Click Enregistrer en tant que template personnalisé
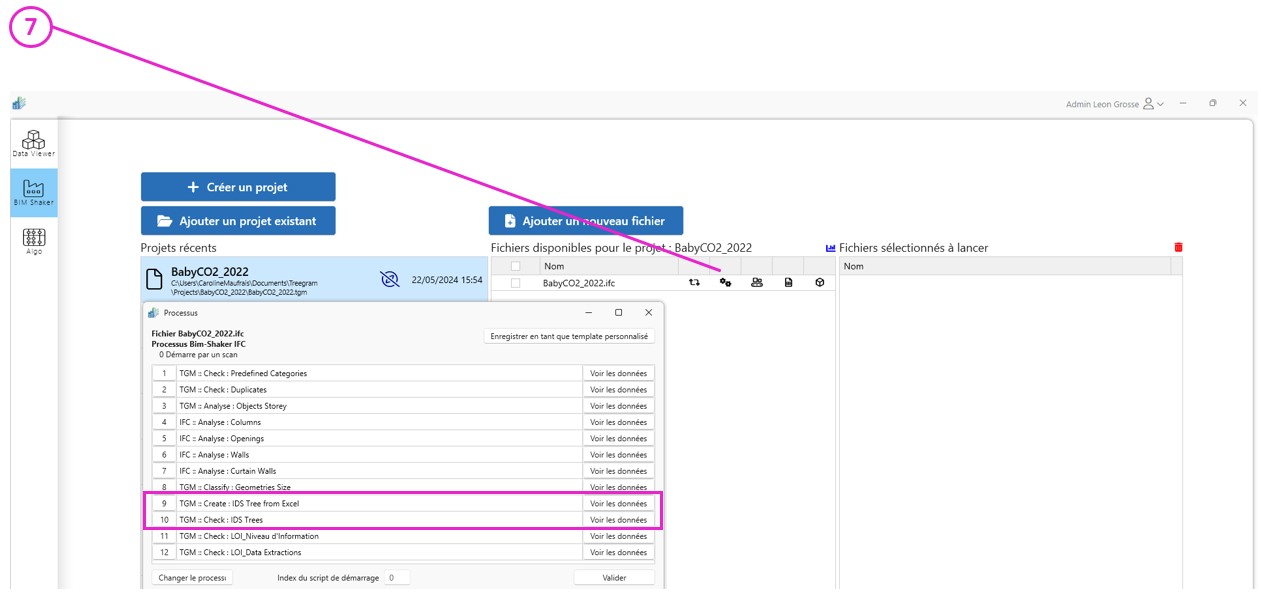Image resolution: width=1261 pixels, height=601 pixels. (569, 337)
